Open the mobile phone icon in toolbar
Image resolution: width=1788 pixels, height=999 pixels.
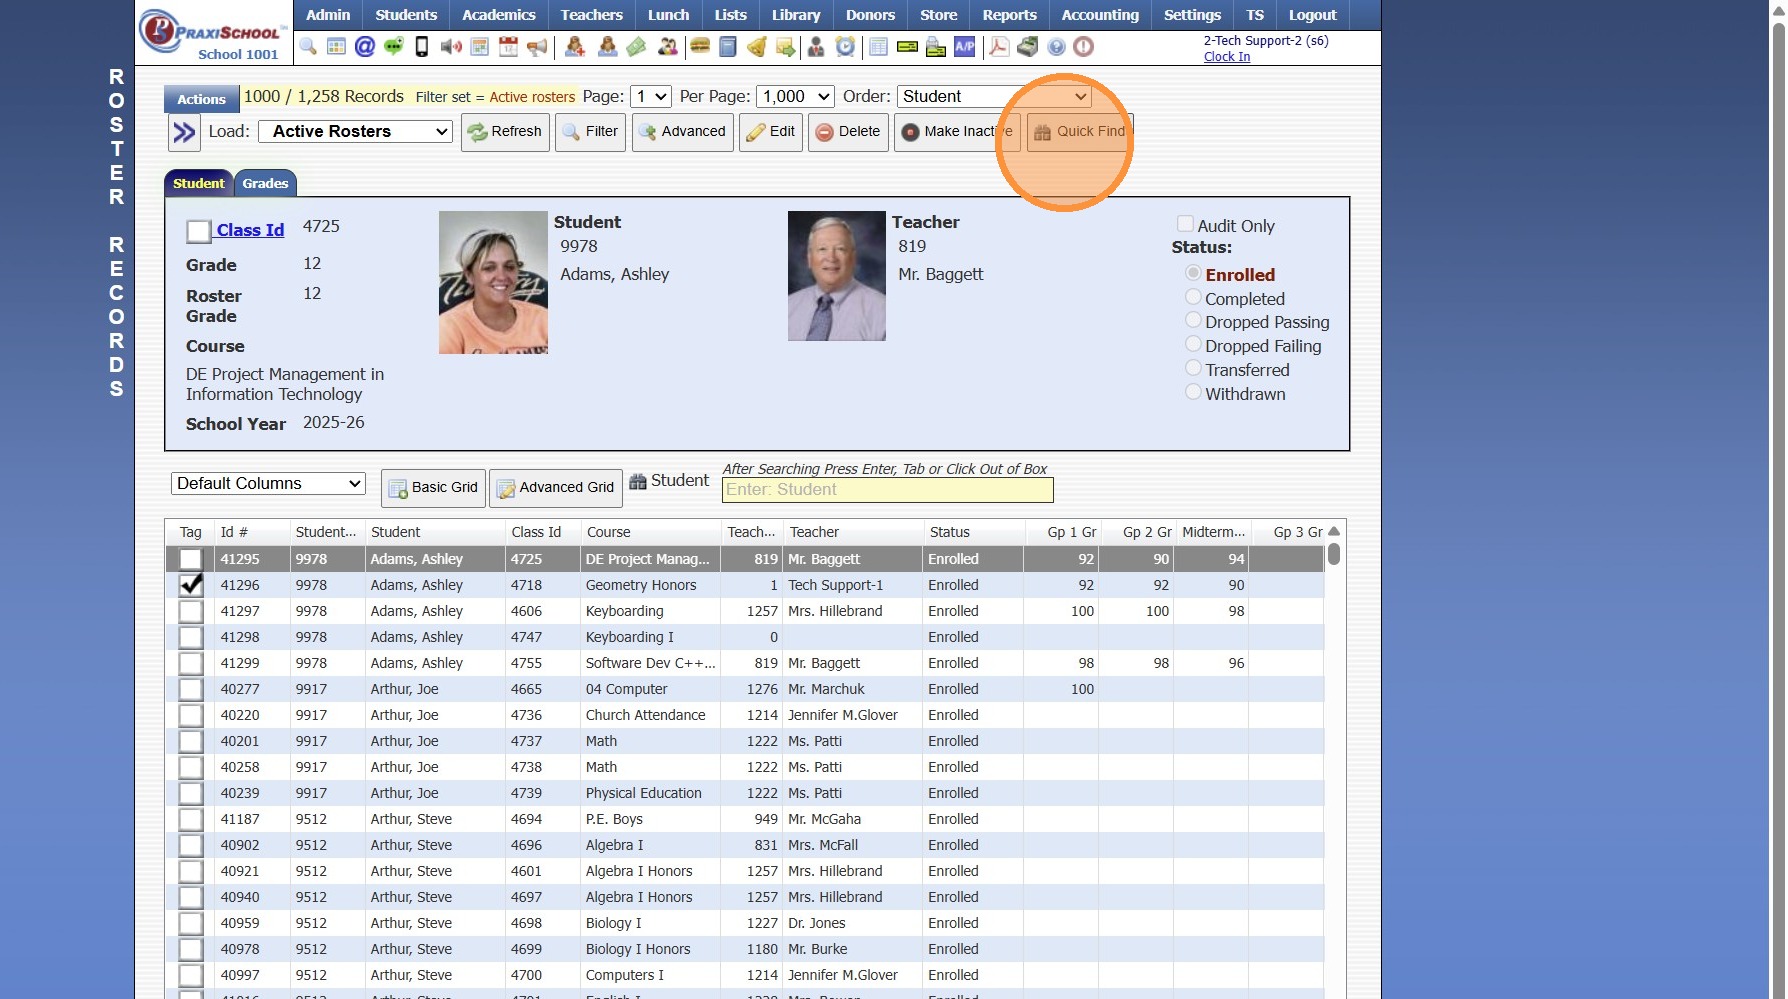tap(422, 47)
